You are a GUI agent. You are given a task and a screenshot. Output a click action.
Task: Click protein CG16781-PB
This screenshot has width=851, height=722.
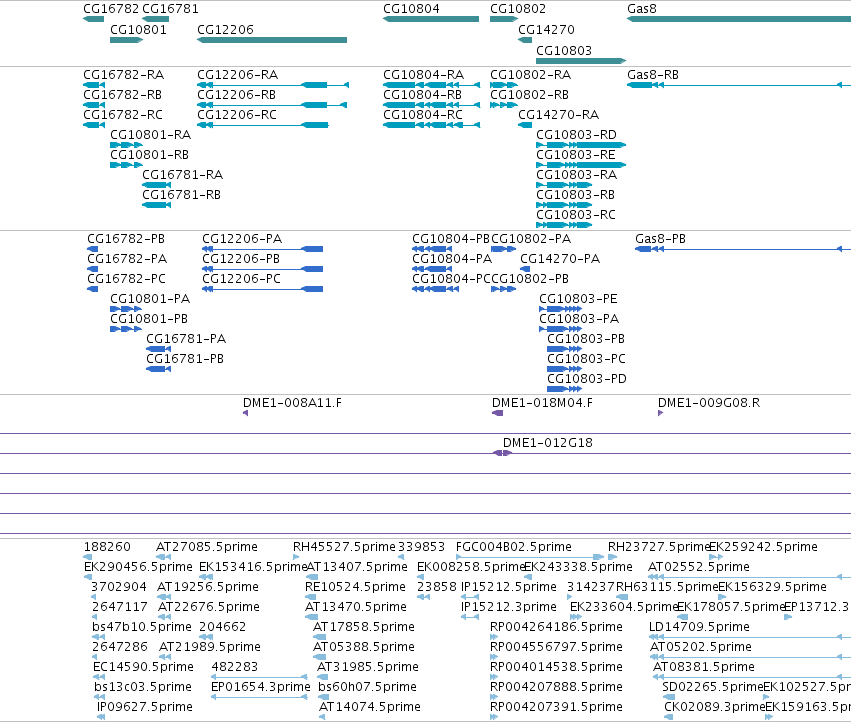[158, 369]
